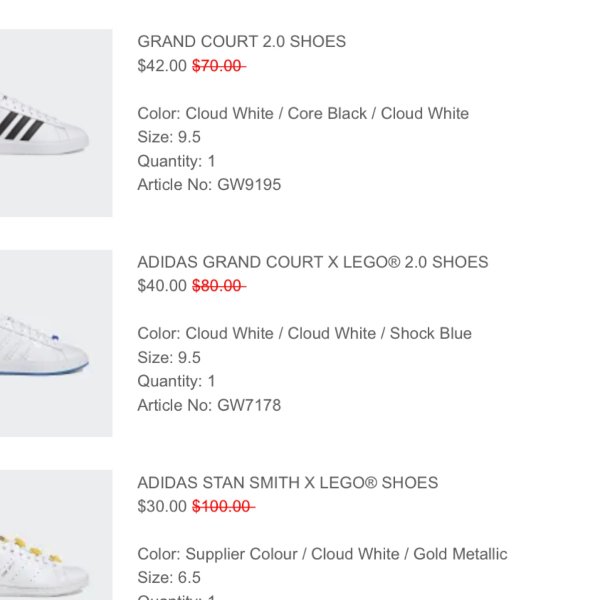Image resolution: width=600 pixels, height=600 pixels.
Task: Click the GRAND COURT 2.0 SHOES title
Action: tap(241, 41)
